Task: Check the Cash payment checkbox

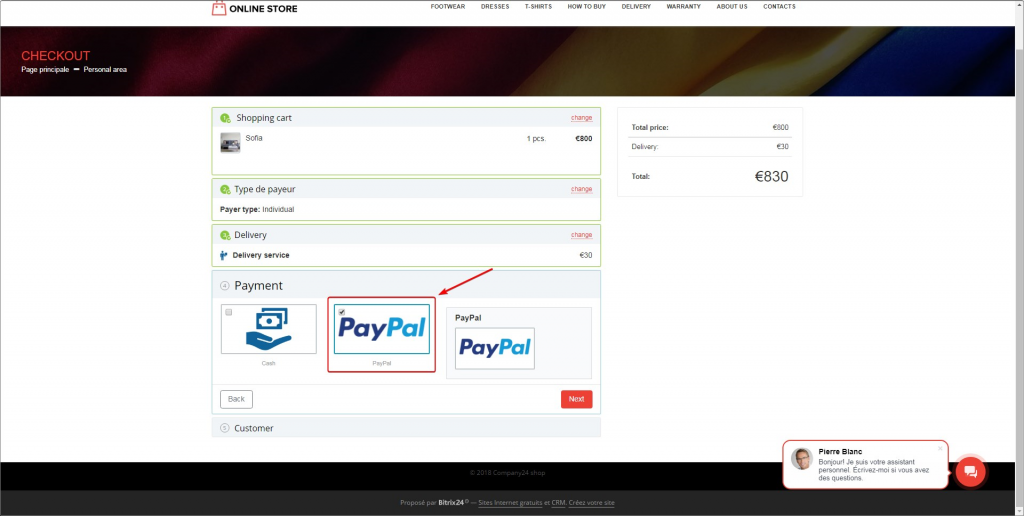Action: pos(229,312)
